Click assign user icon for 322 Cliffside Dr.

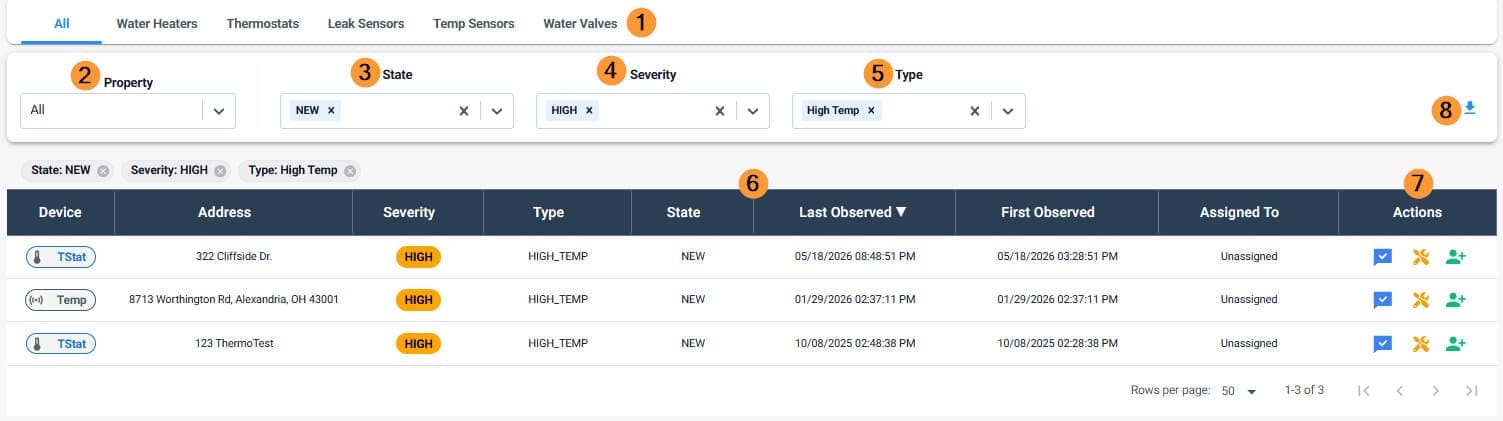pos(1456,257)
